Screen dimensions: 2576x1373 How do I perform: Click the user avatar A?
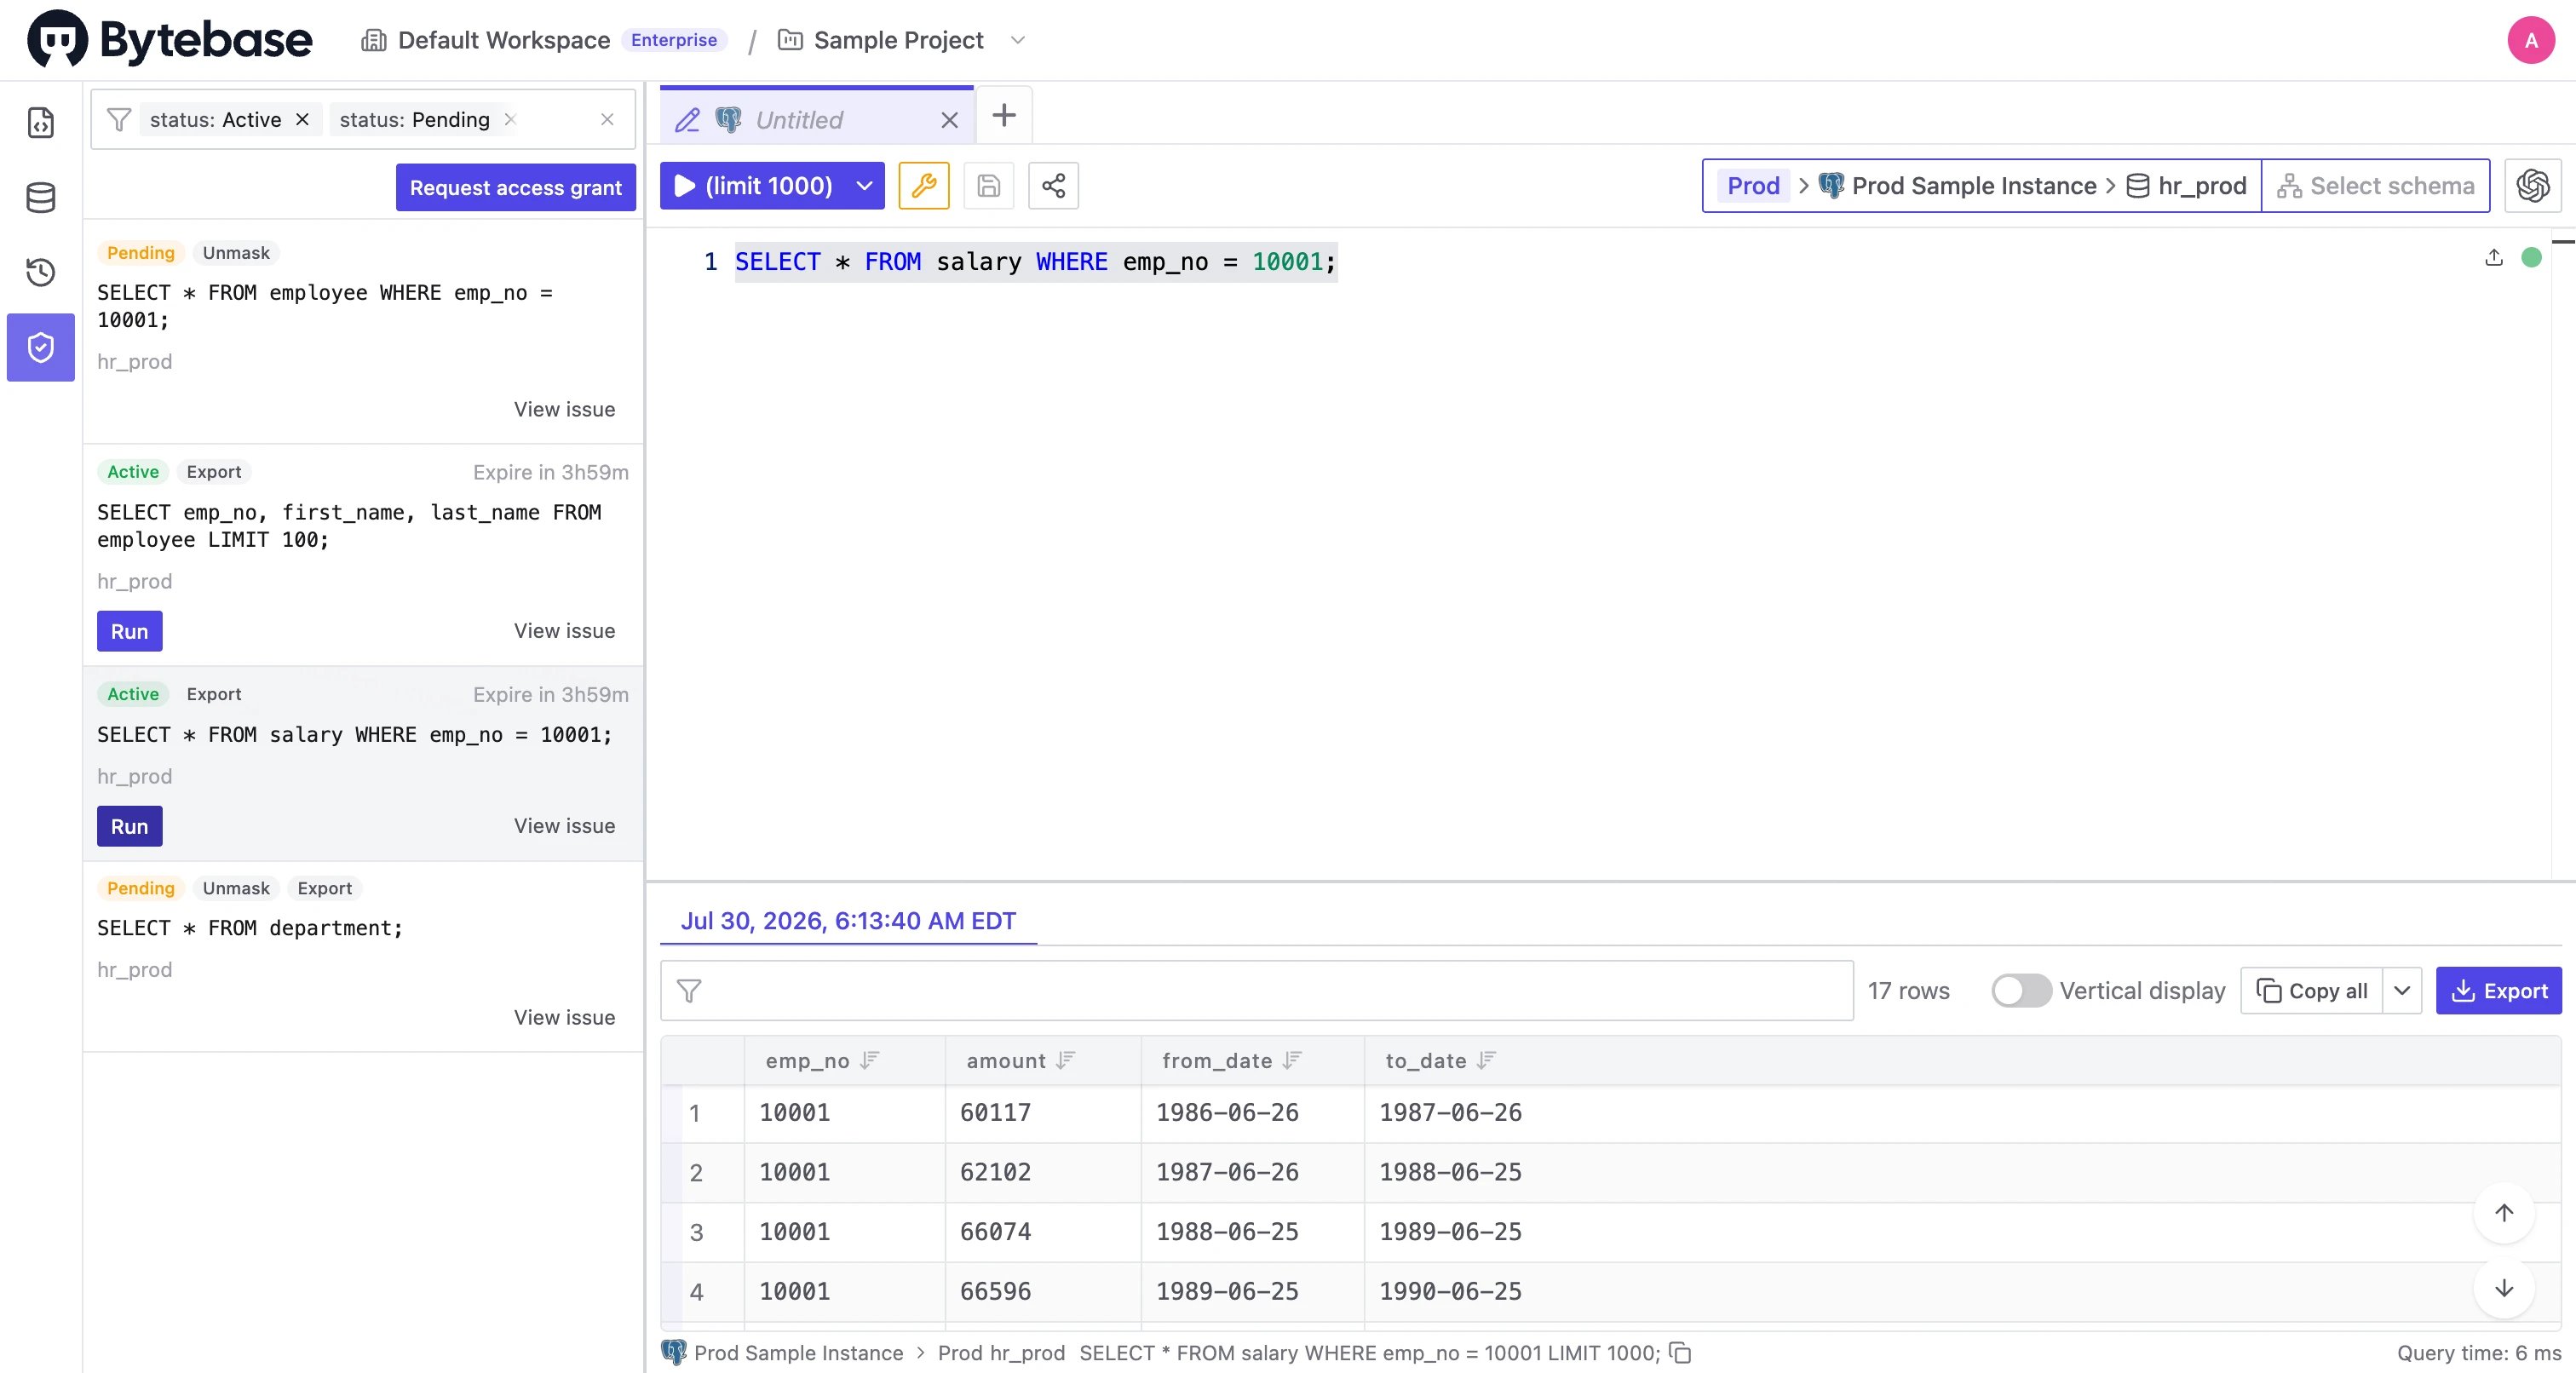point(2531,40)
